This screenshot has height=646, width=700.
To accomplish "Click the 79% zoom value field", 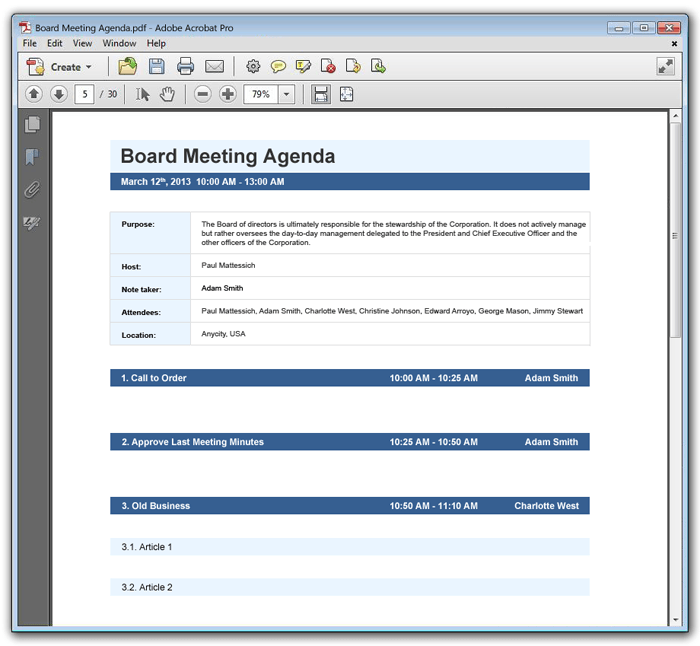I will point(261,94).
